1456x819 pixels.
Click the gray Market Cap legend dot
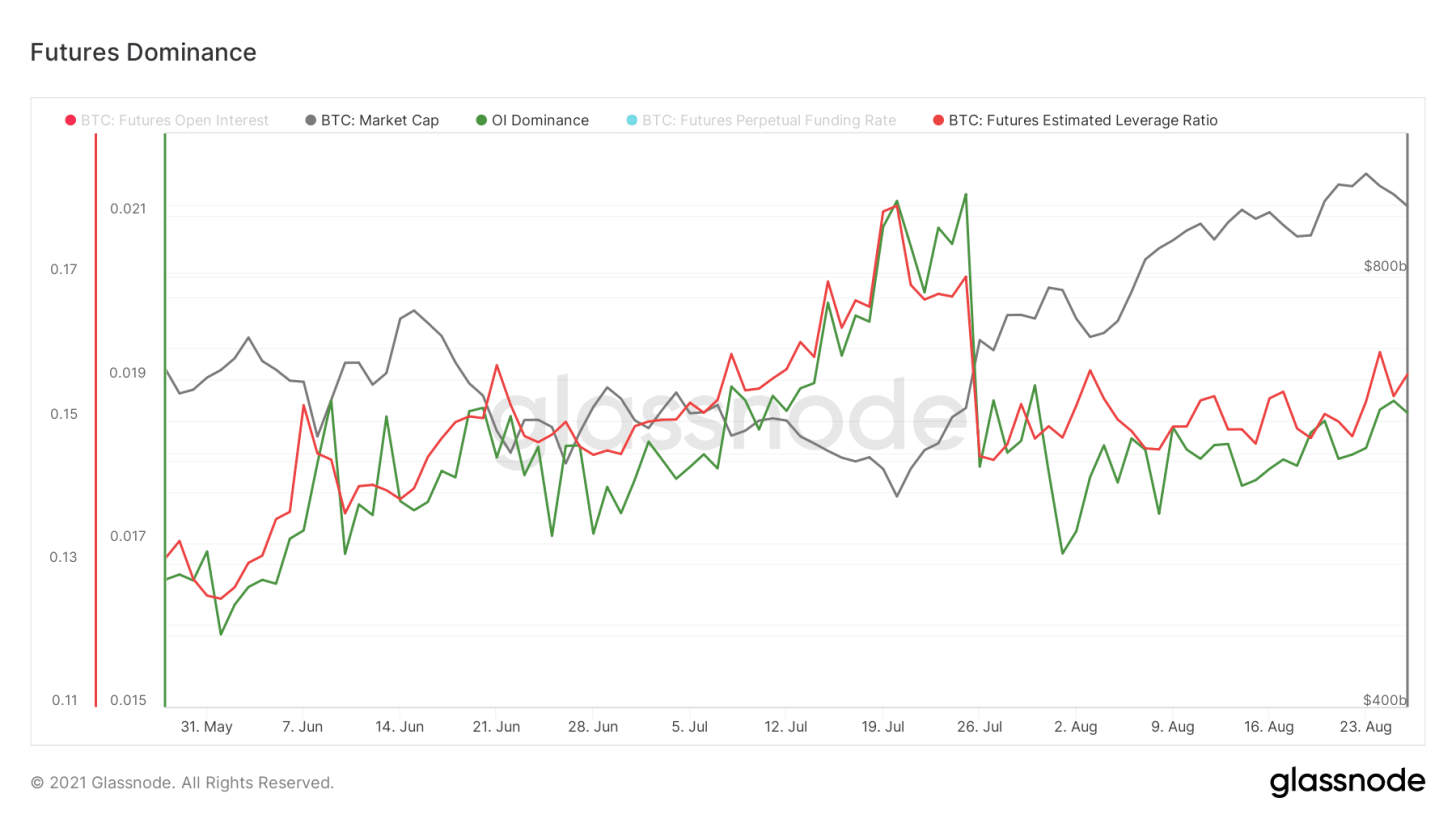pos(310,121)
